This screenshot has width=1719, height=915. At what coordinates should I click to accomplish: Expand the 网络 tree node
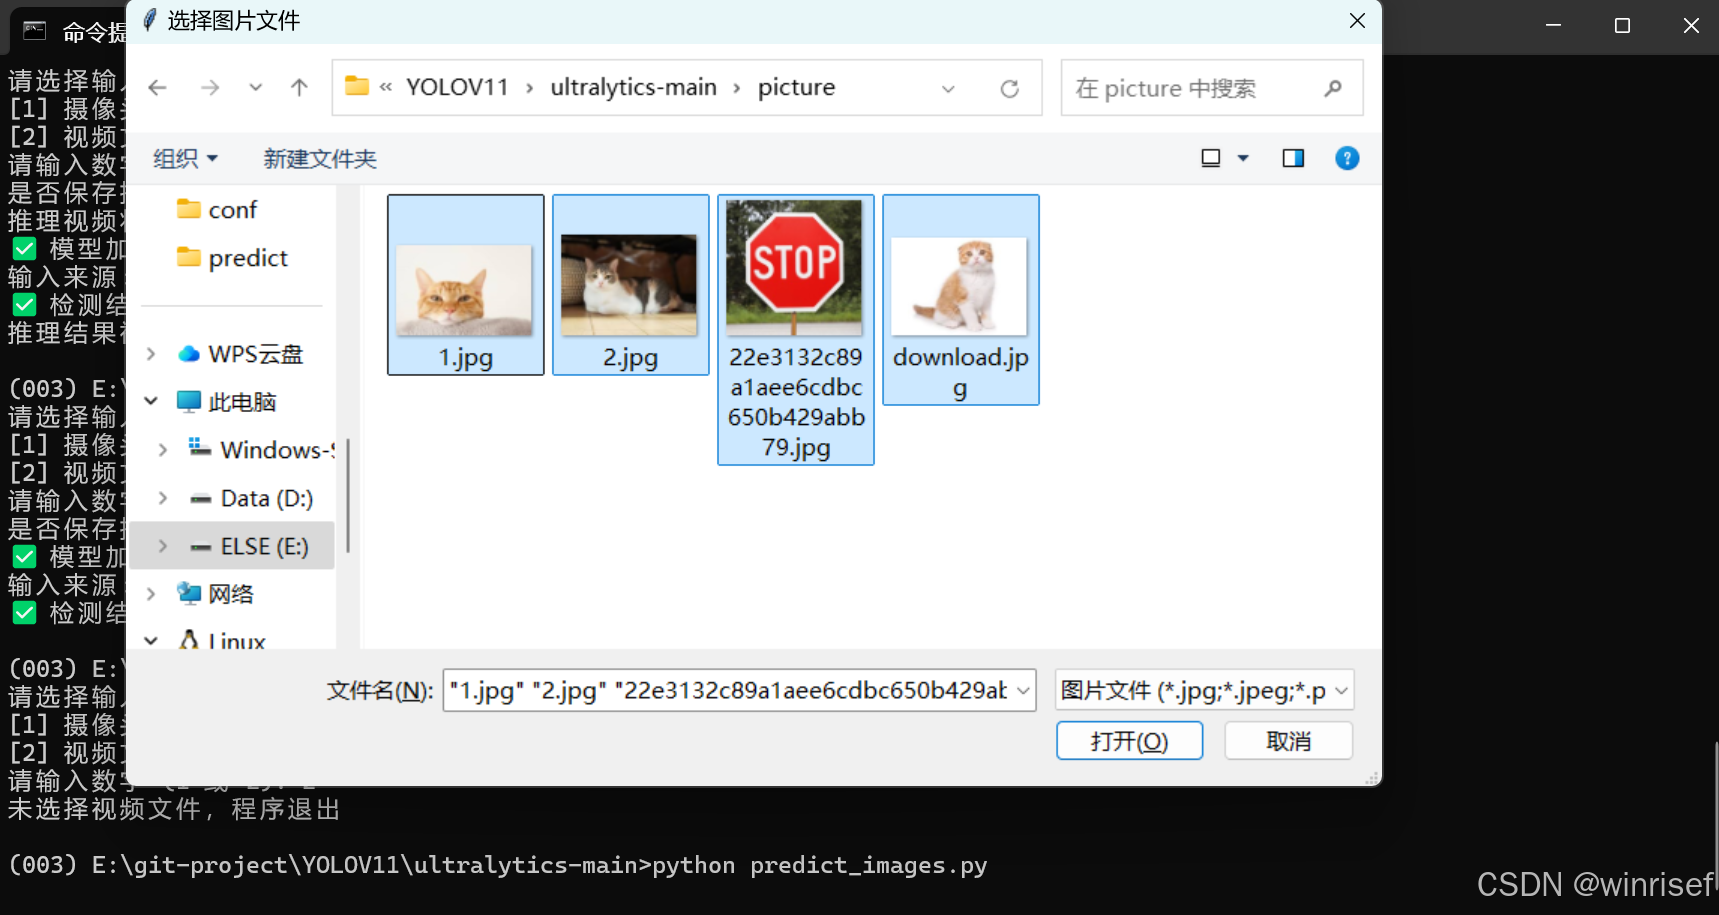(151, 594)
